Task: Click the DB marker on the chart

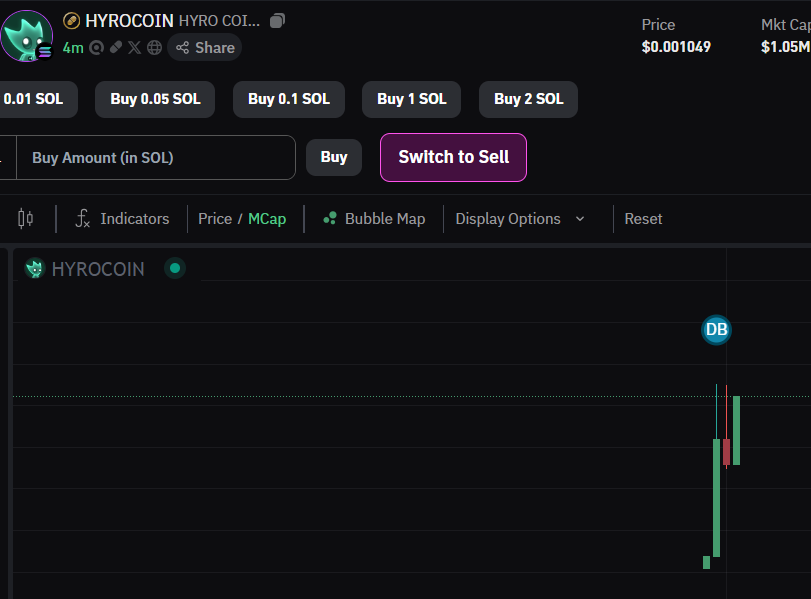Action: pos(716,330)
